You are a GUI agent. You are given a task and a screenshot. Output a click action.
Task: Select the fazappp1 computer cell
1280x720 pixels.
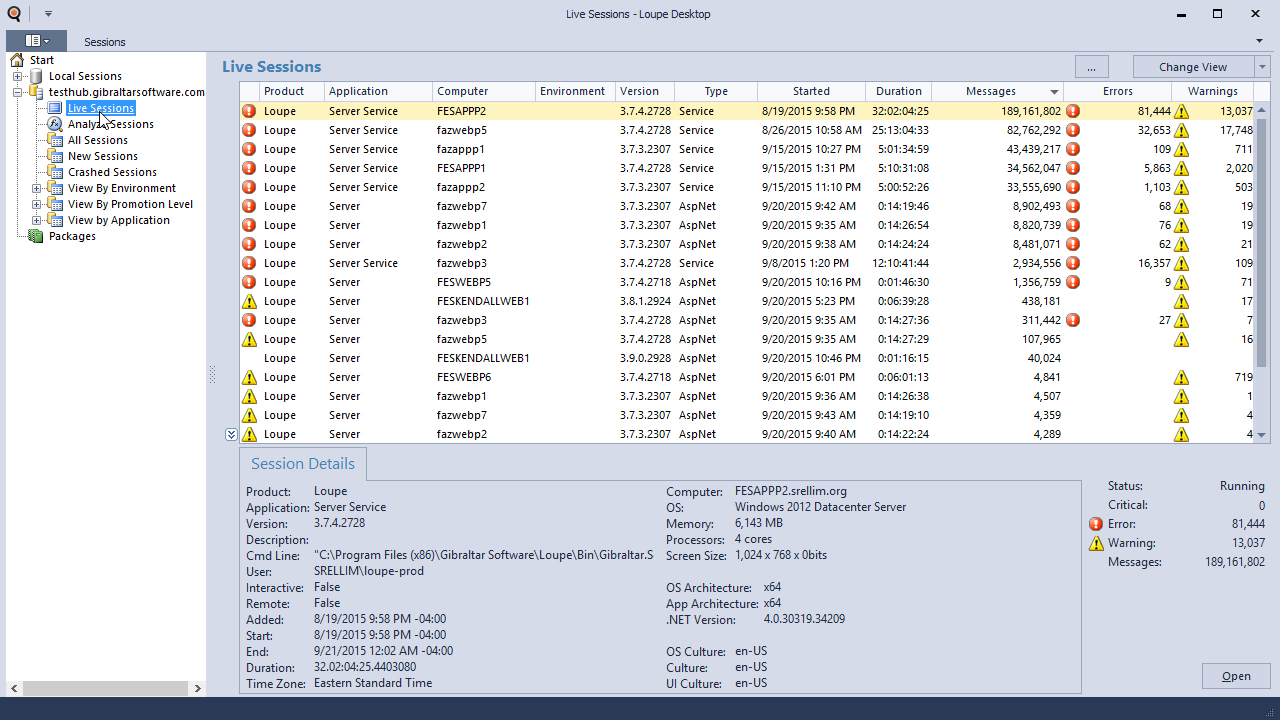pos(483,149)
